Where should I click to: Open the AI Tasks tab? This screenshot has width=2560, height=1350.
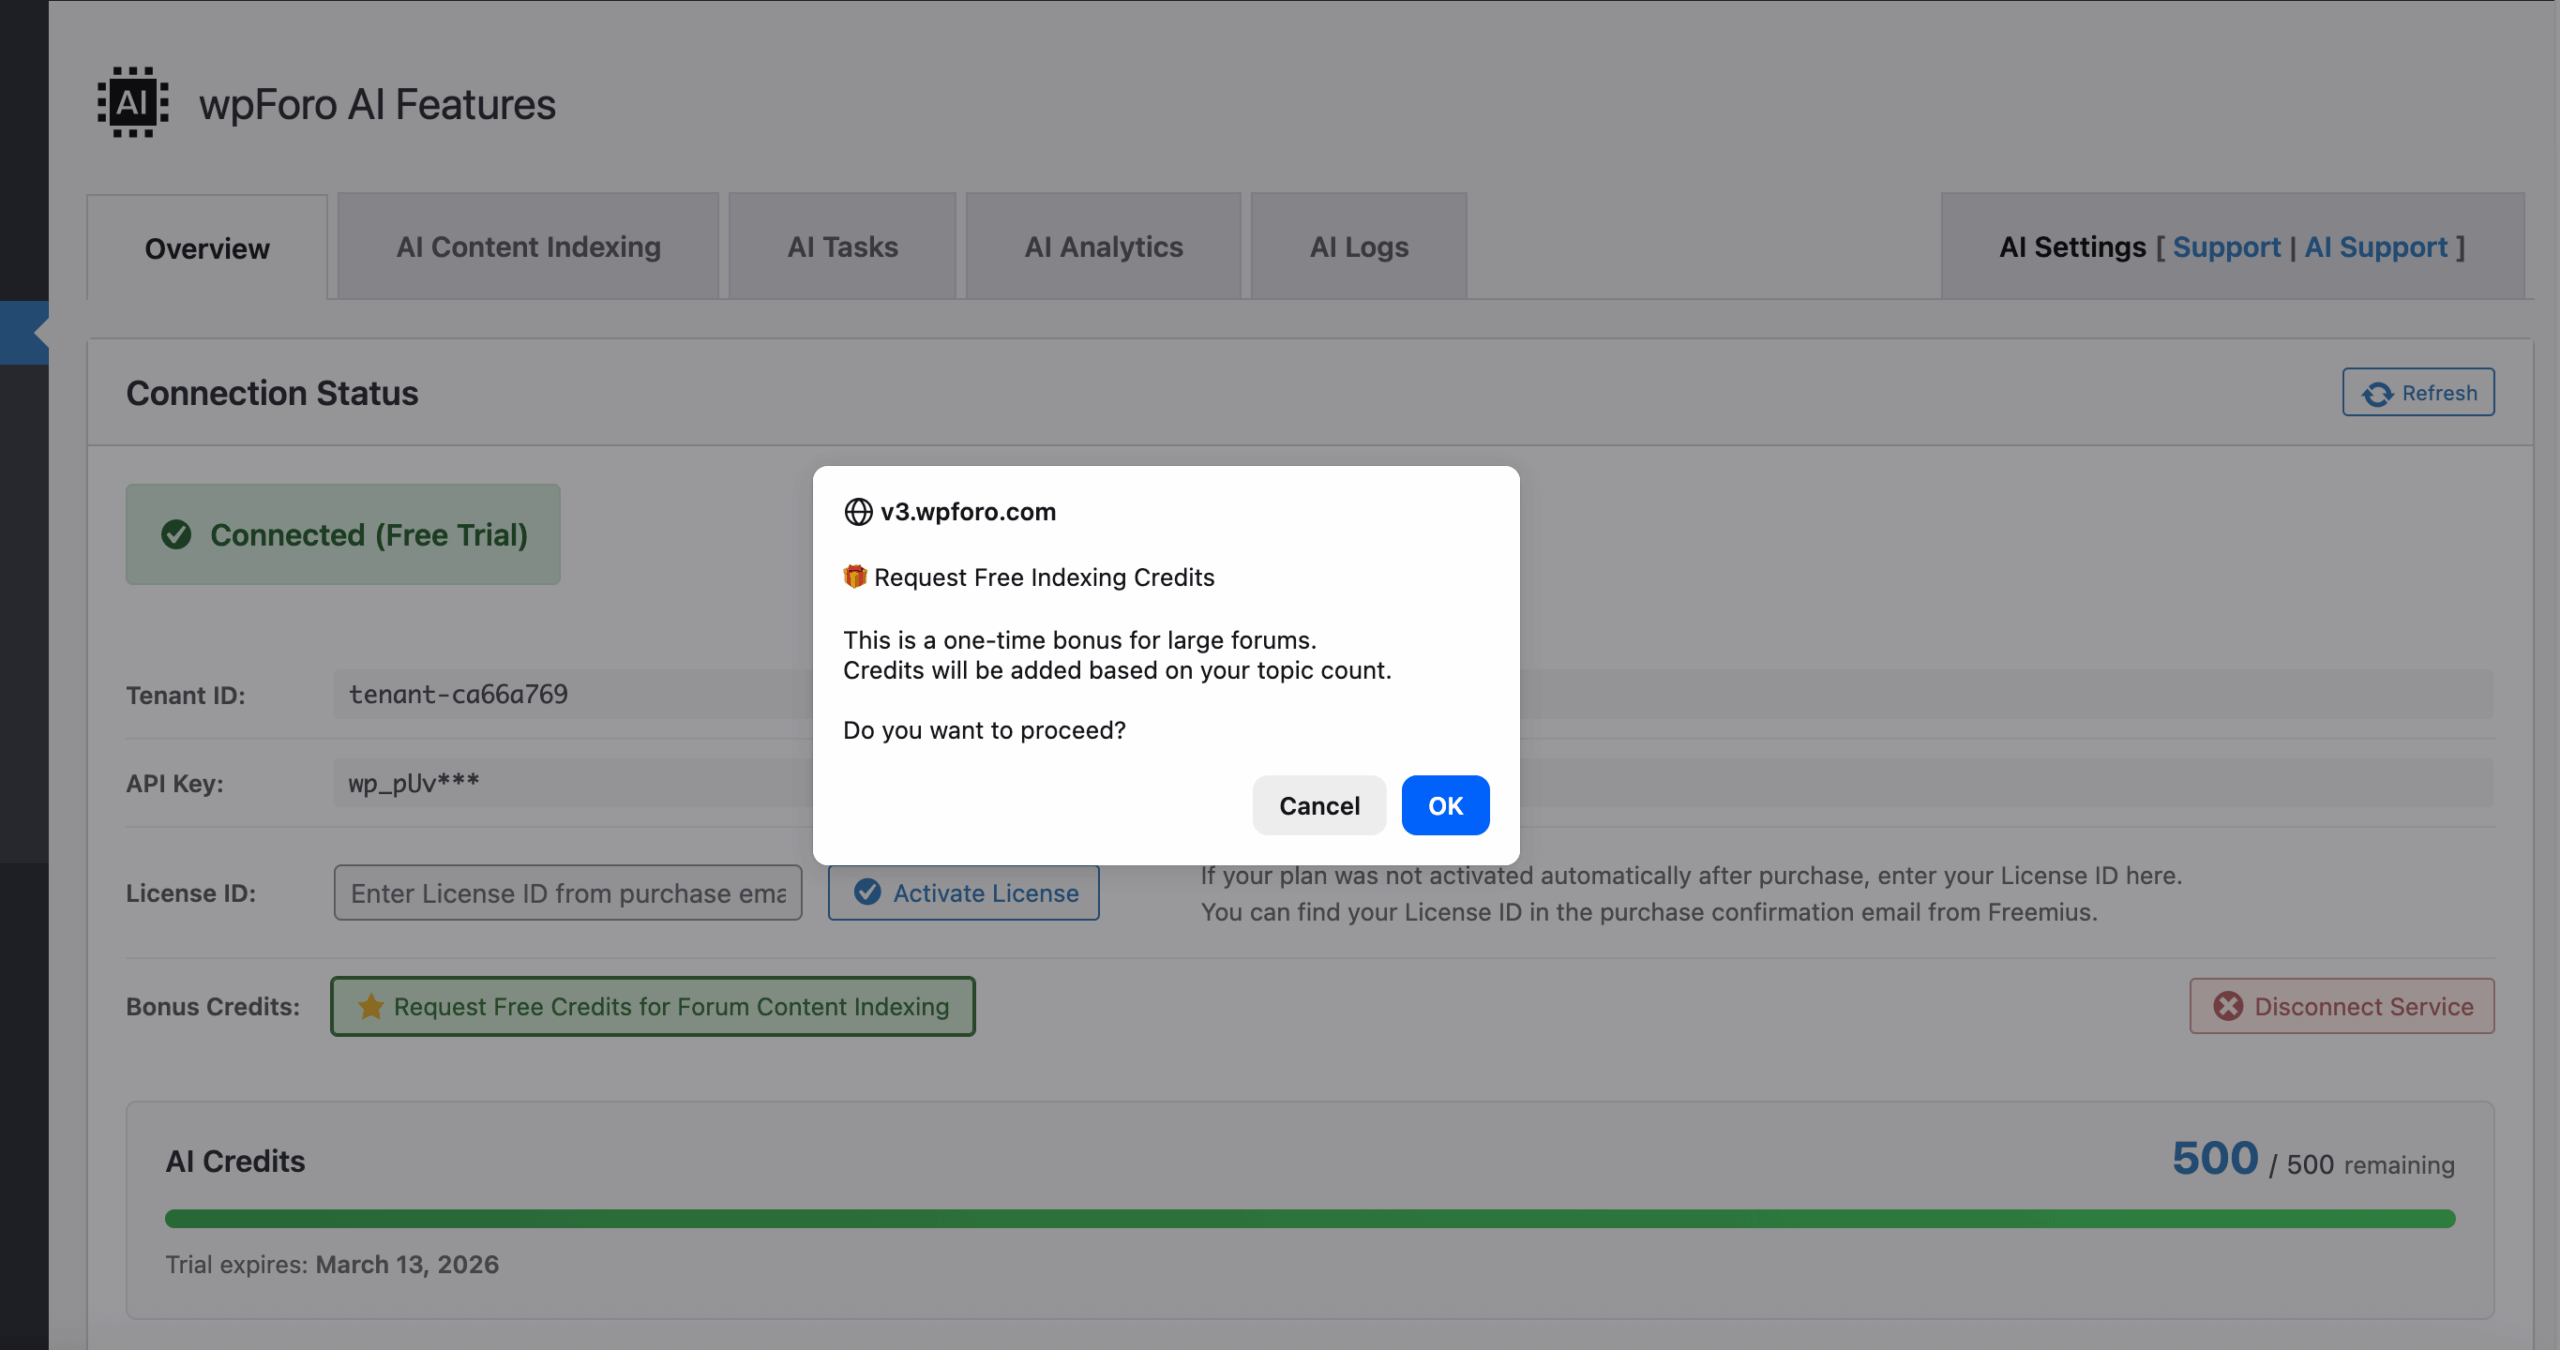coord(842,247)
